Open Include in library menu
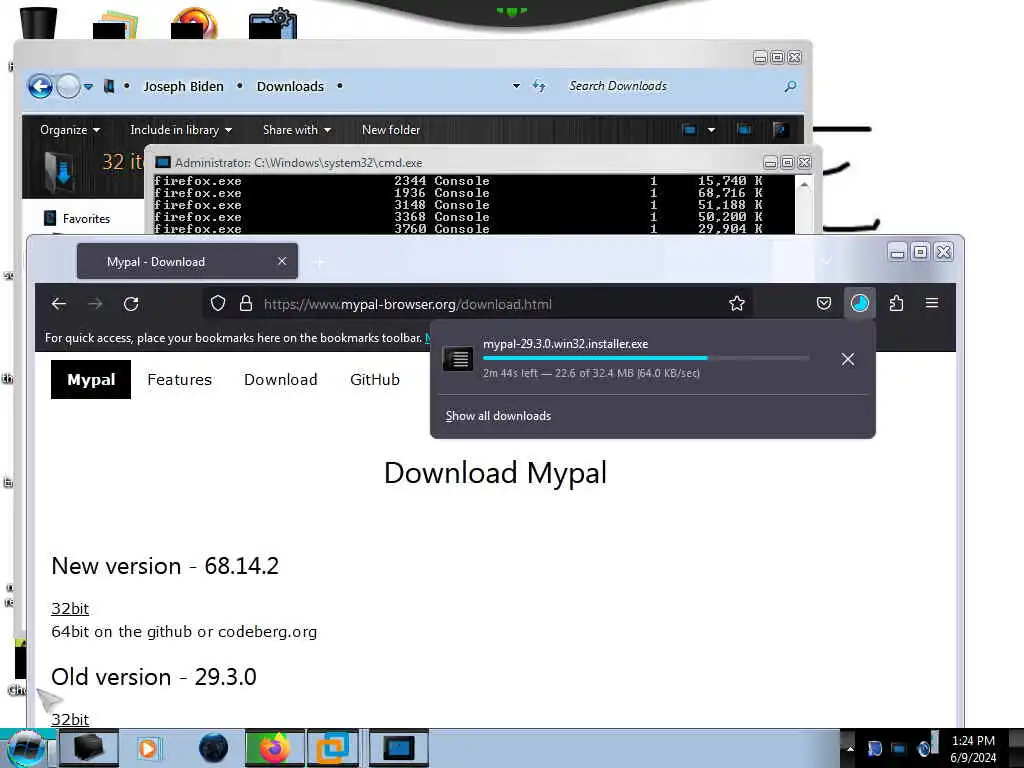Viewport: 1024px width, 768px height. coord(181,129)
